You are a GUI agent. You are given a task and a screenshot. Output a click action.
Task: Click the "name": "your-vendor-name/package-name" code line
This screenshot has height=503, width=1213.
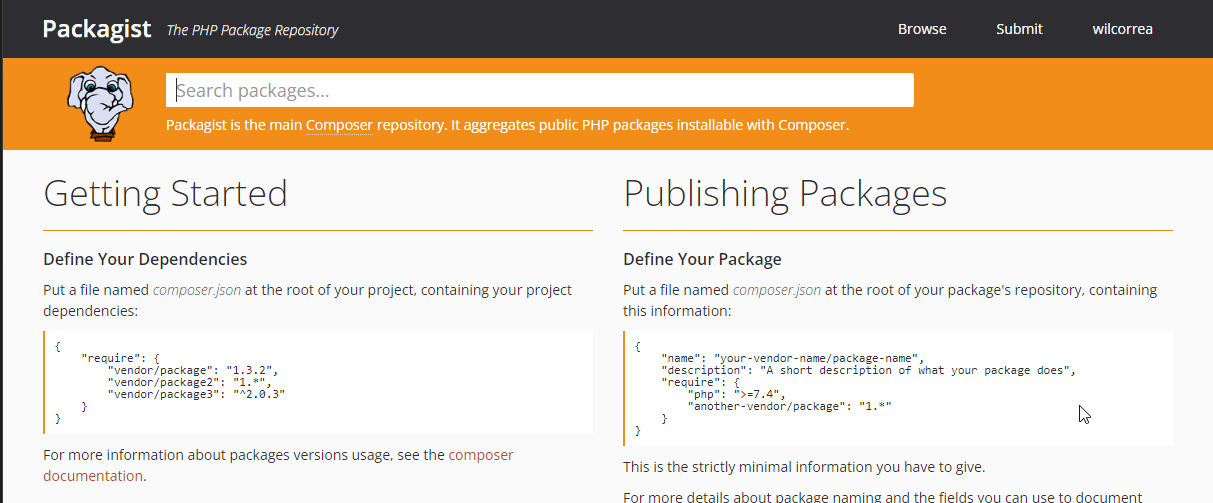[793, 358]
